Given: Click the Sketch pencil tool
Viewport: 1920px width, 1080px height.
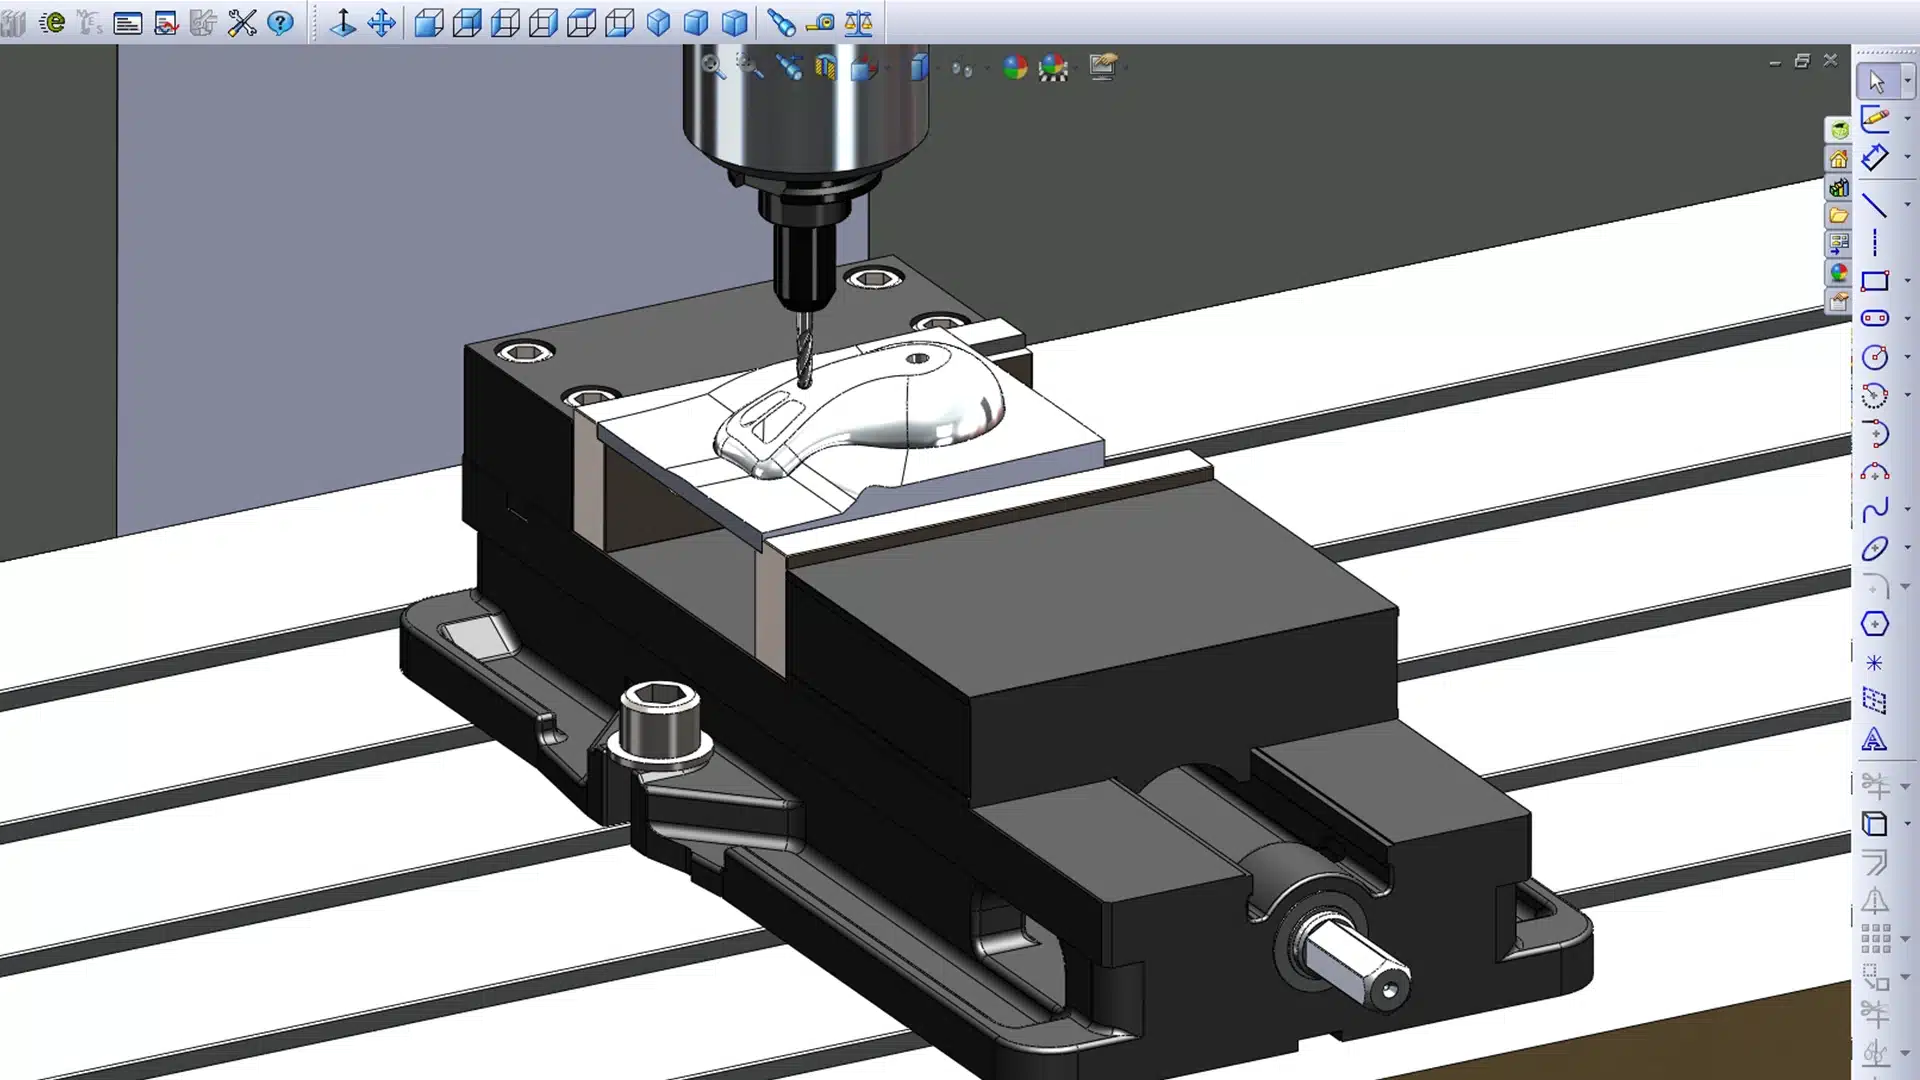Looking at the screenshot, I should (1875, 119).
